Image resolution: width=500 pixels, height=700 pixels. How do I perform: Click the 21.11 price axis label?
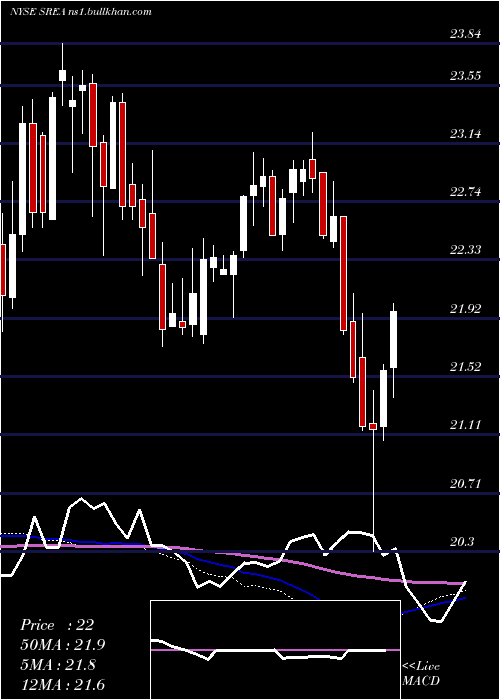[x=466, y=425]
